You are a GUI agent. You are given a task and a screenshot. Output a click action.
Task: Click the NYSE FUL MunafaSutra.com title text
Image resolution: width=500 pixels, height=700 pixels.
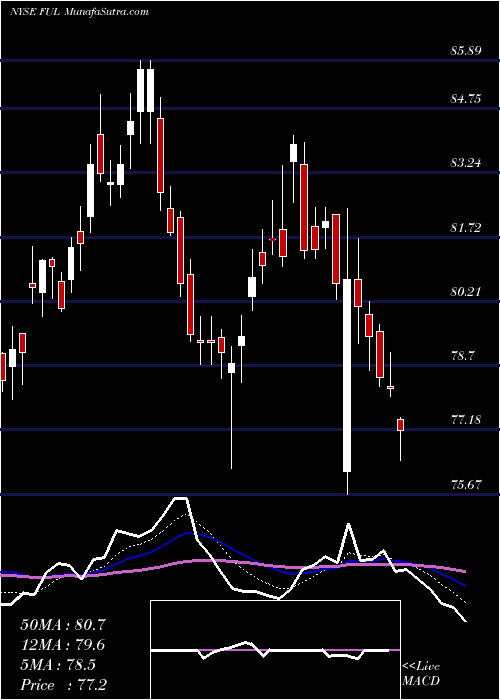(79, 12)
